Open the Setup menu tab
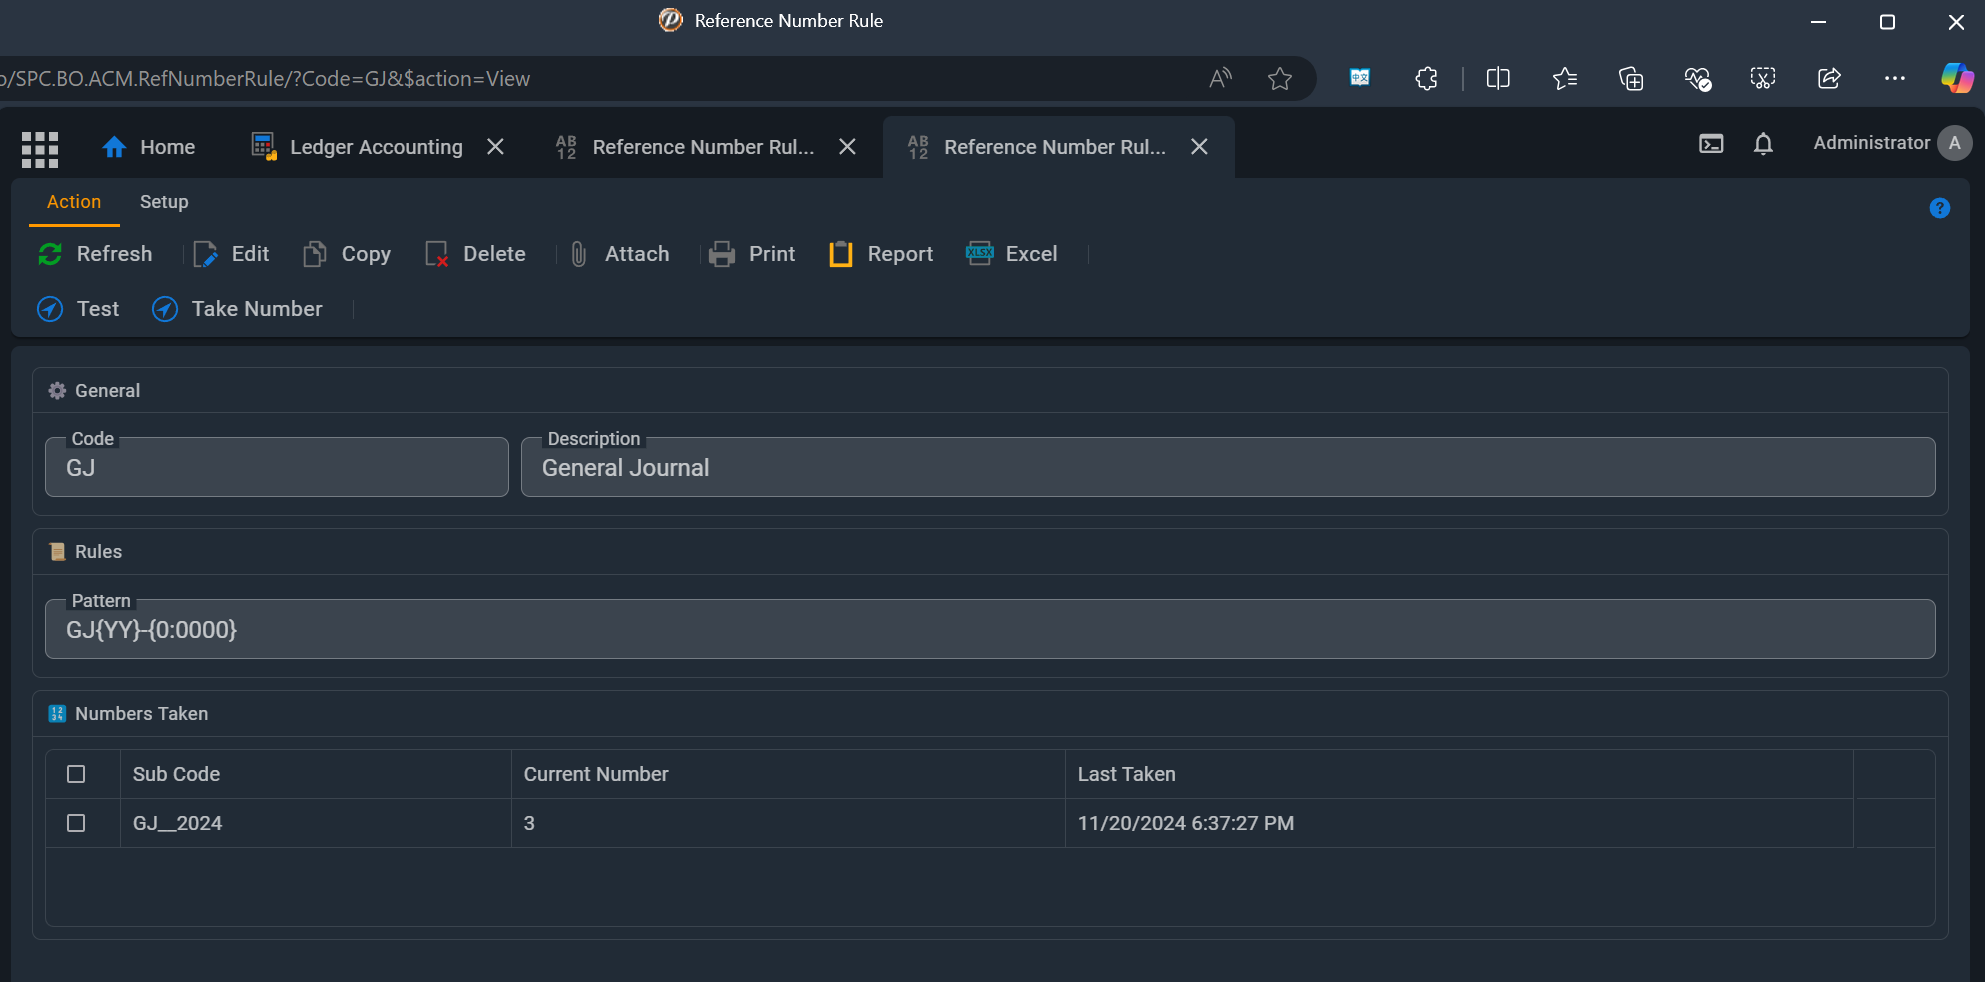 click(x=164, y=202)
